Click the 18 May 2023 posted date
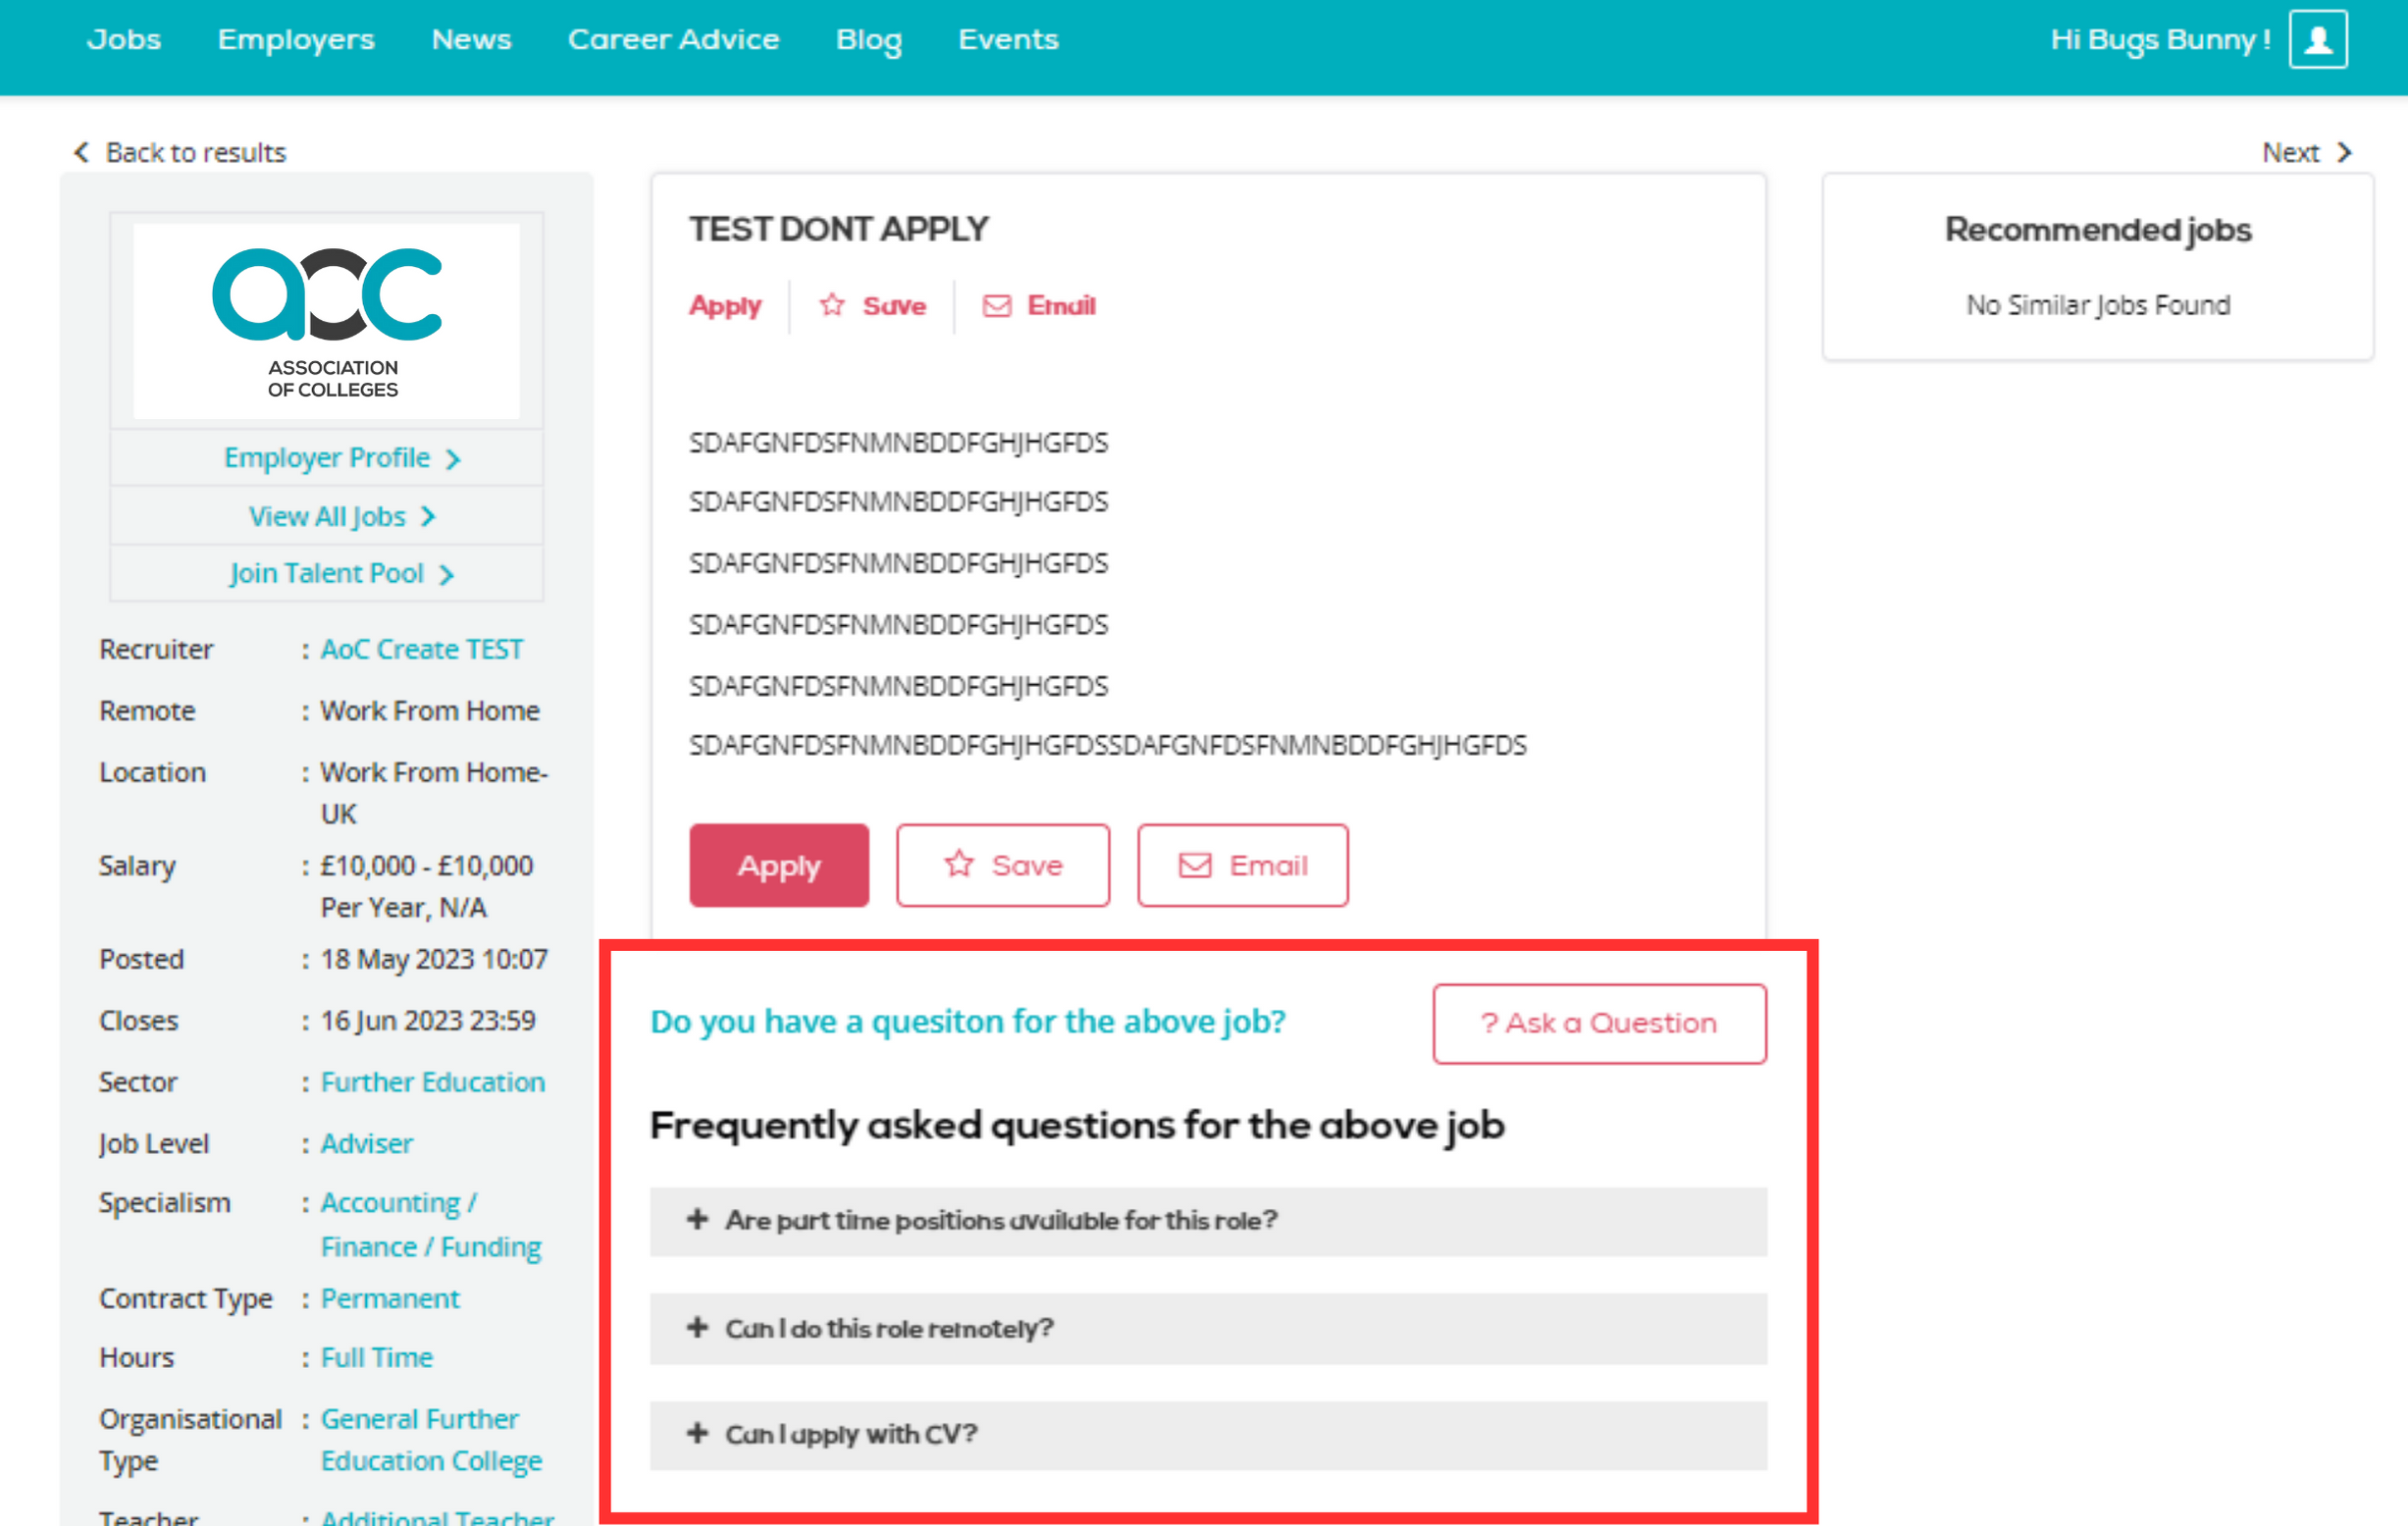The height and width of the screenshot is (1526, 2408). pos(434,959)
